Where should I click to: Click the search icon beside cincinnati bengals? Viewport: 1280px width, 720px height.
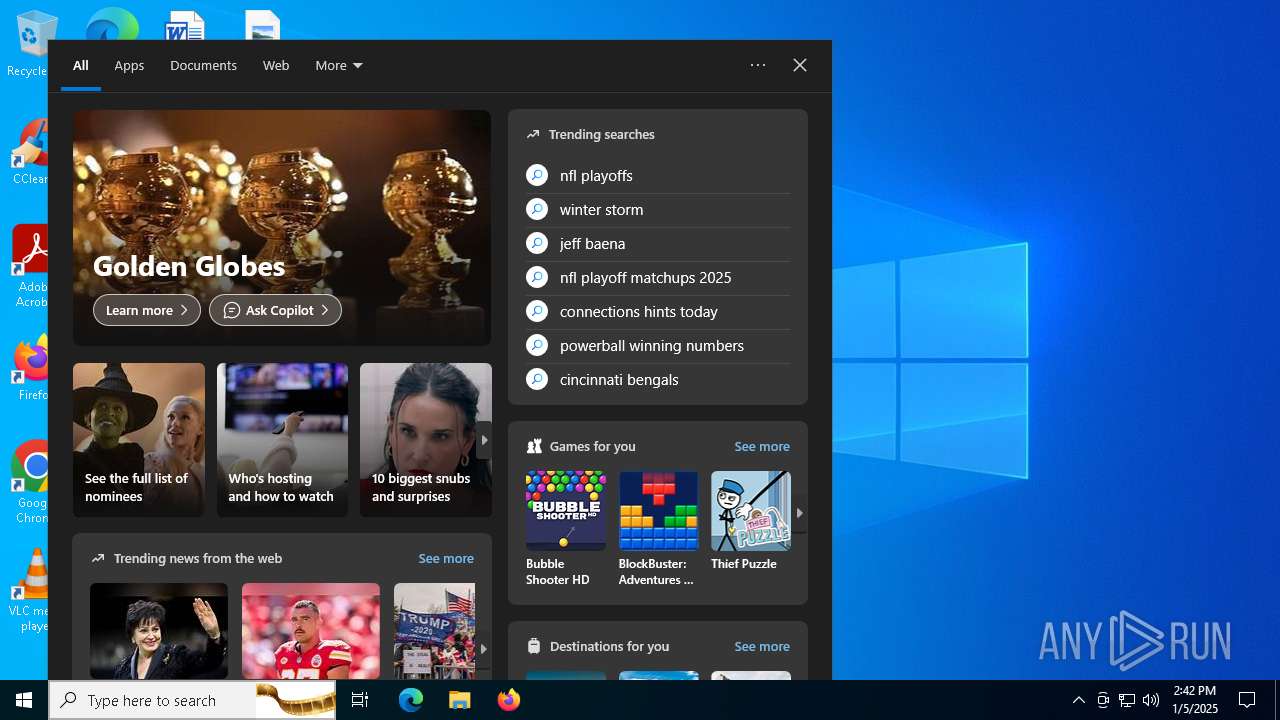[x=537, y=379]
